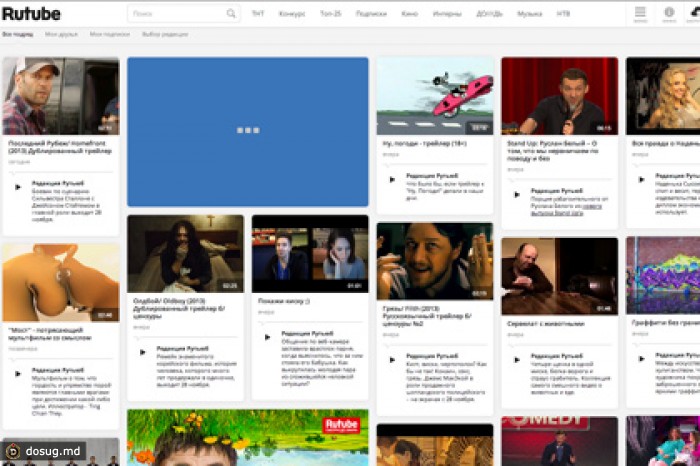Click the round info icon in header
Viewport: 700px width, 466px height.
[x=669, y=13]
